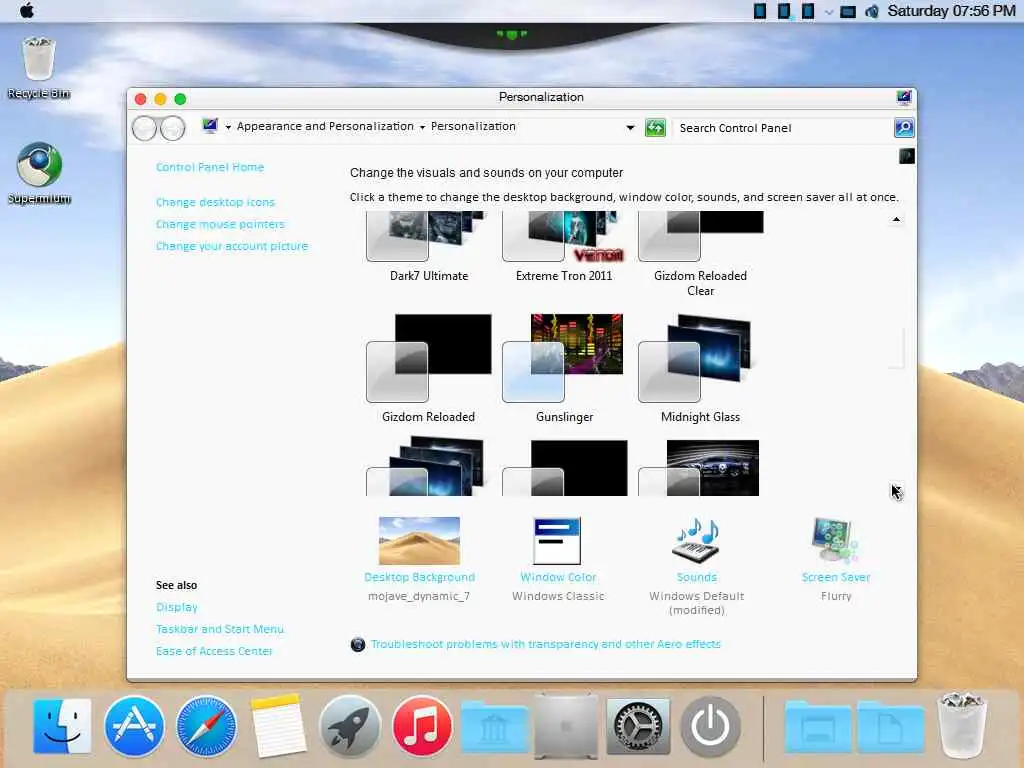The image size is (1024, 768).
Task: Click the Apple logo in menu bar
Action: pos(27,10)
